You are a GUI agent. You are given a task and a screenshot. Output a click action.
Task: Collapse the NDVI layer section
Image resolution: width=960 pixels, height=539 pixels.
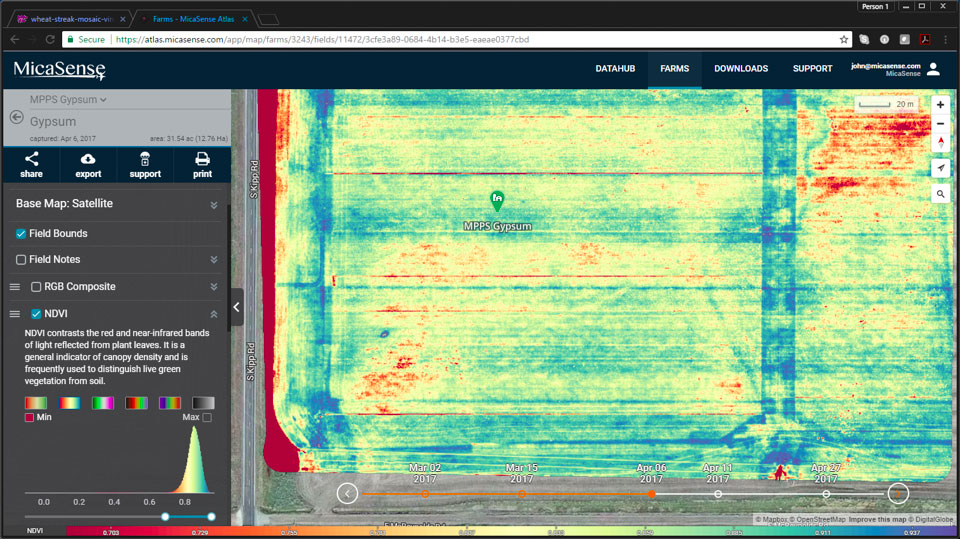point(213,314)
